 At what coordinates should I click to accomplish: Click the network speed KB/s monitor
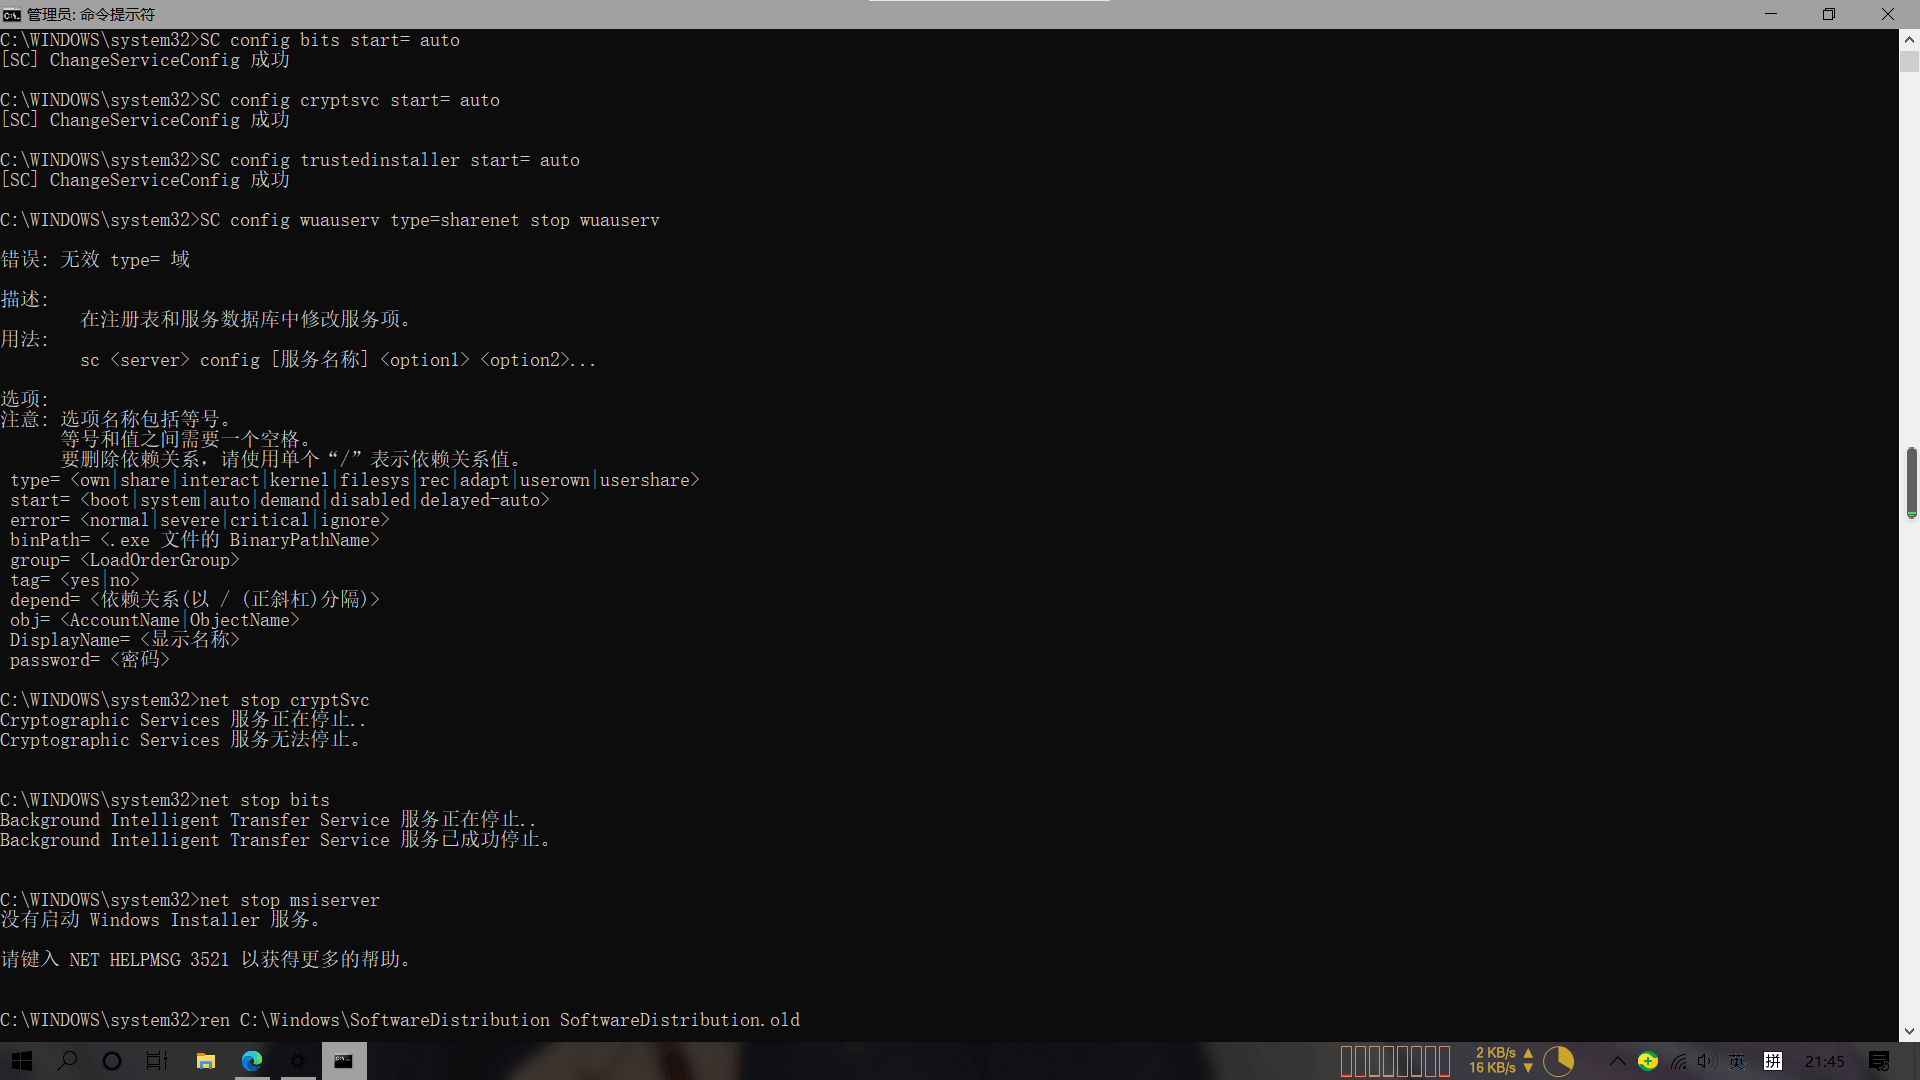1500,1061
